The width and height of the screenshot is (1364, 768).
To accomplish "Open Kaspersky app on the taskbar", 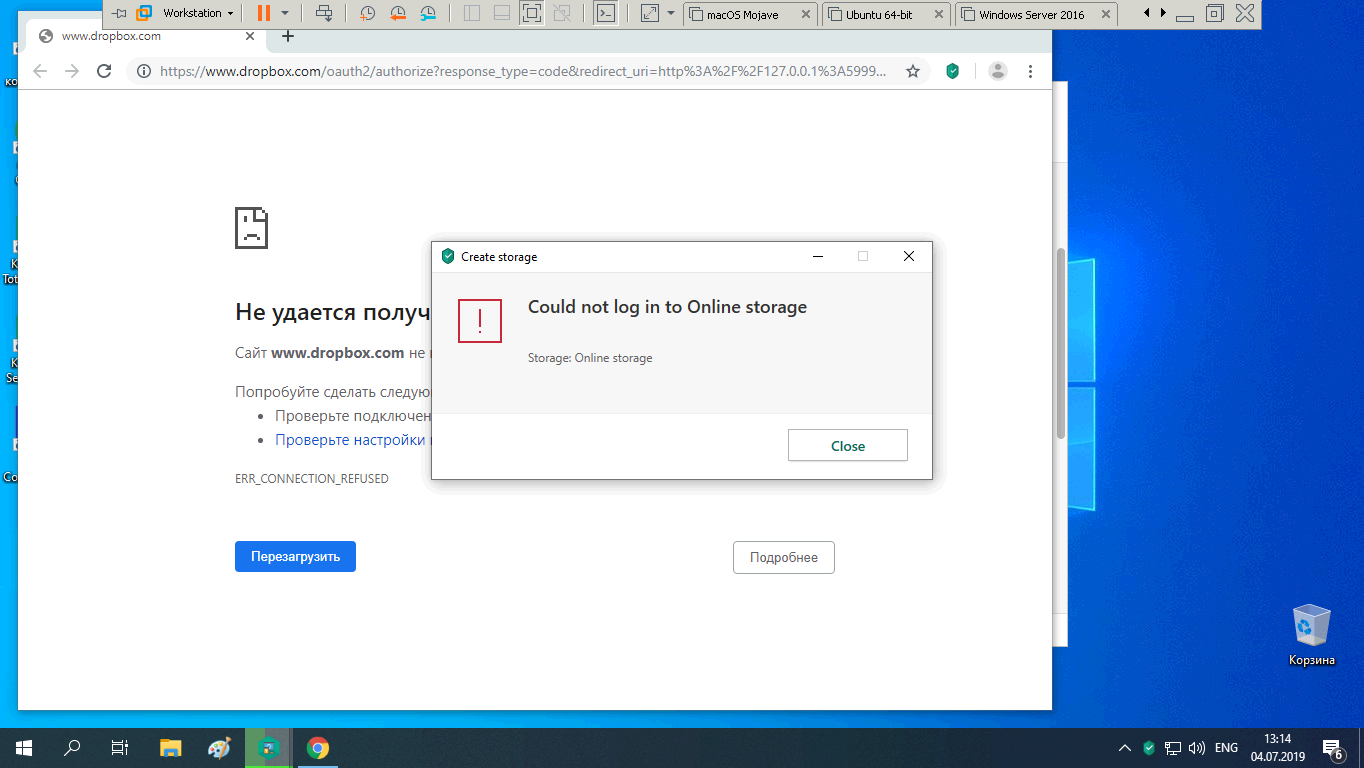I will 268,748.
